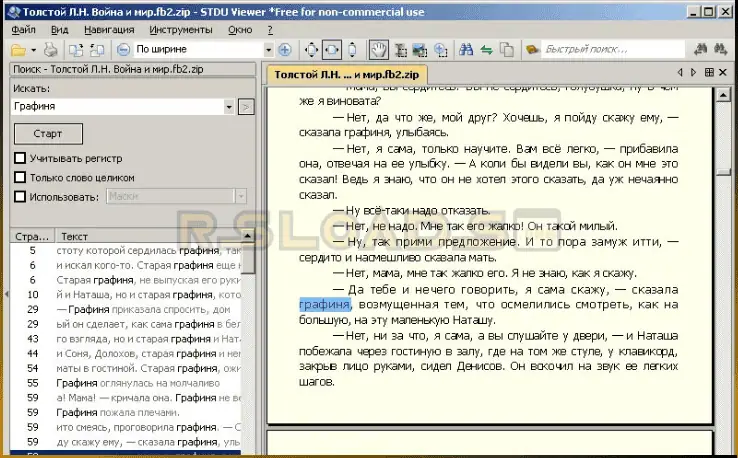This screenshot has width=738, height=458.
Task: Click the Текст column header
Action: click(x=148, y=236)
